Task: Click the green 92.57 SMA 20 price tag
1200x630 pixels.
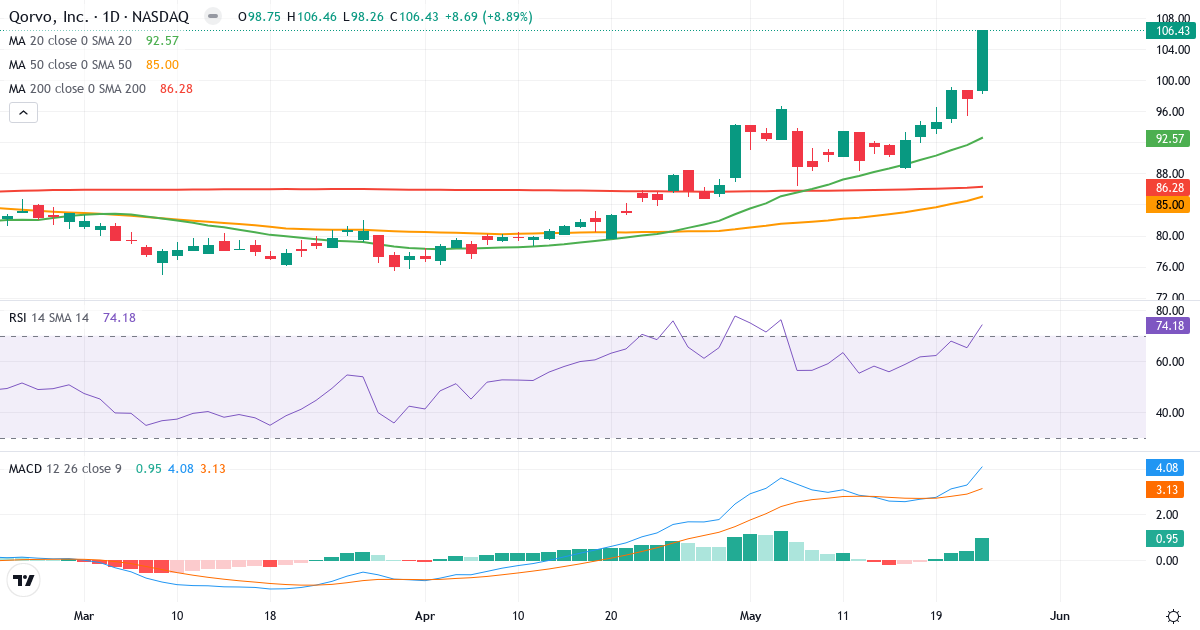Action: (1170, 139)
